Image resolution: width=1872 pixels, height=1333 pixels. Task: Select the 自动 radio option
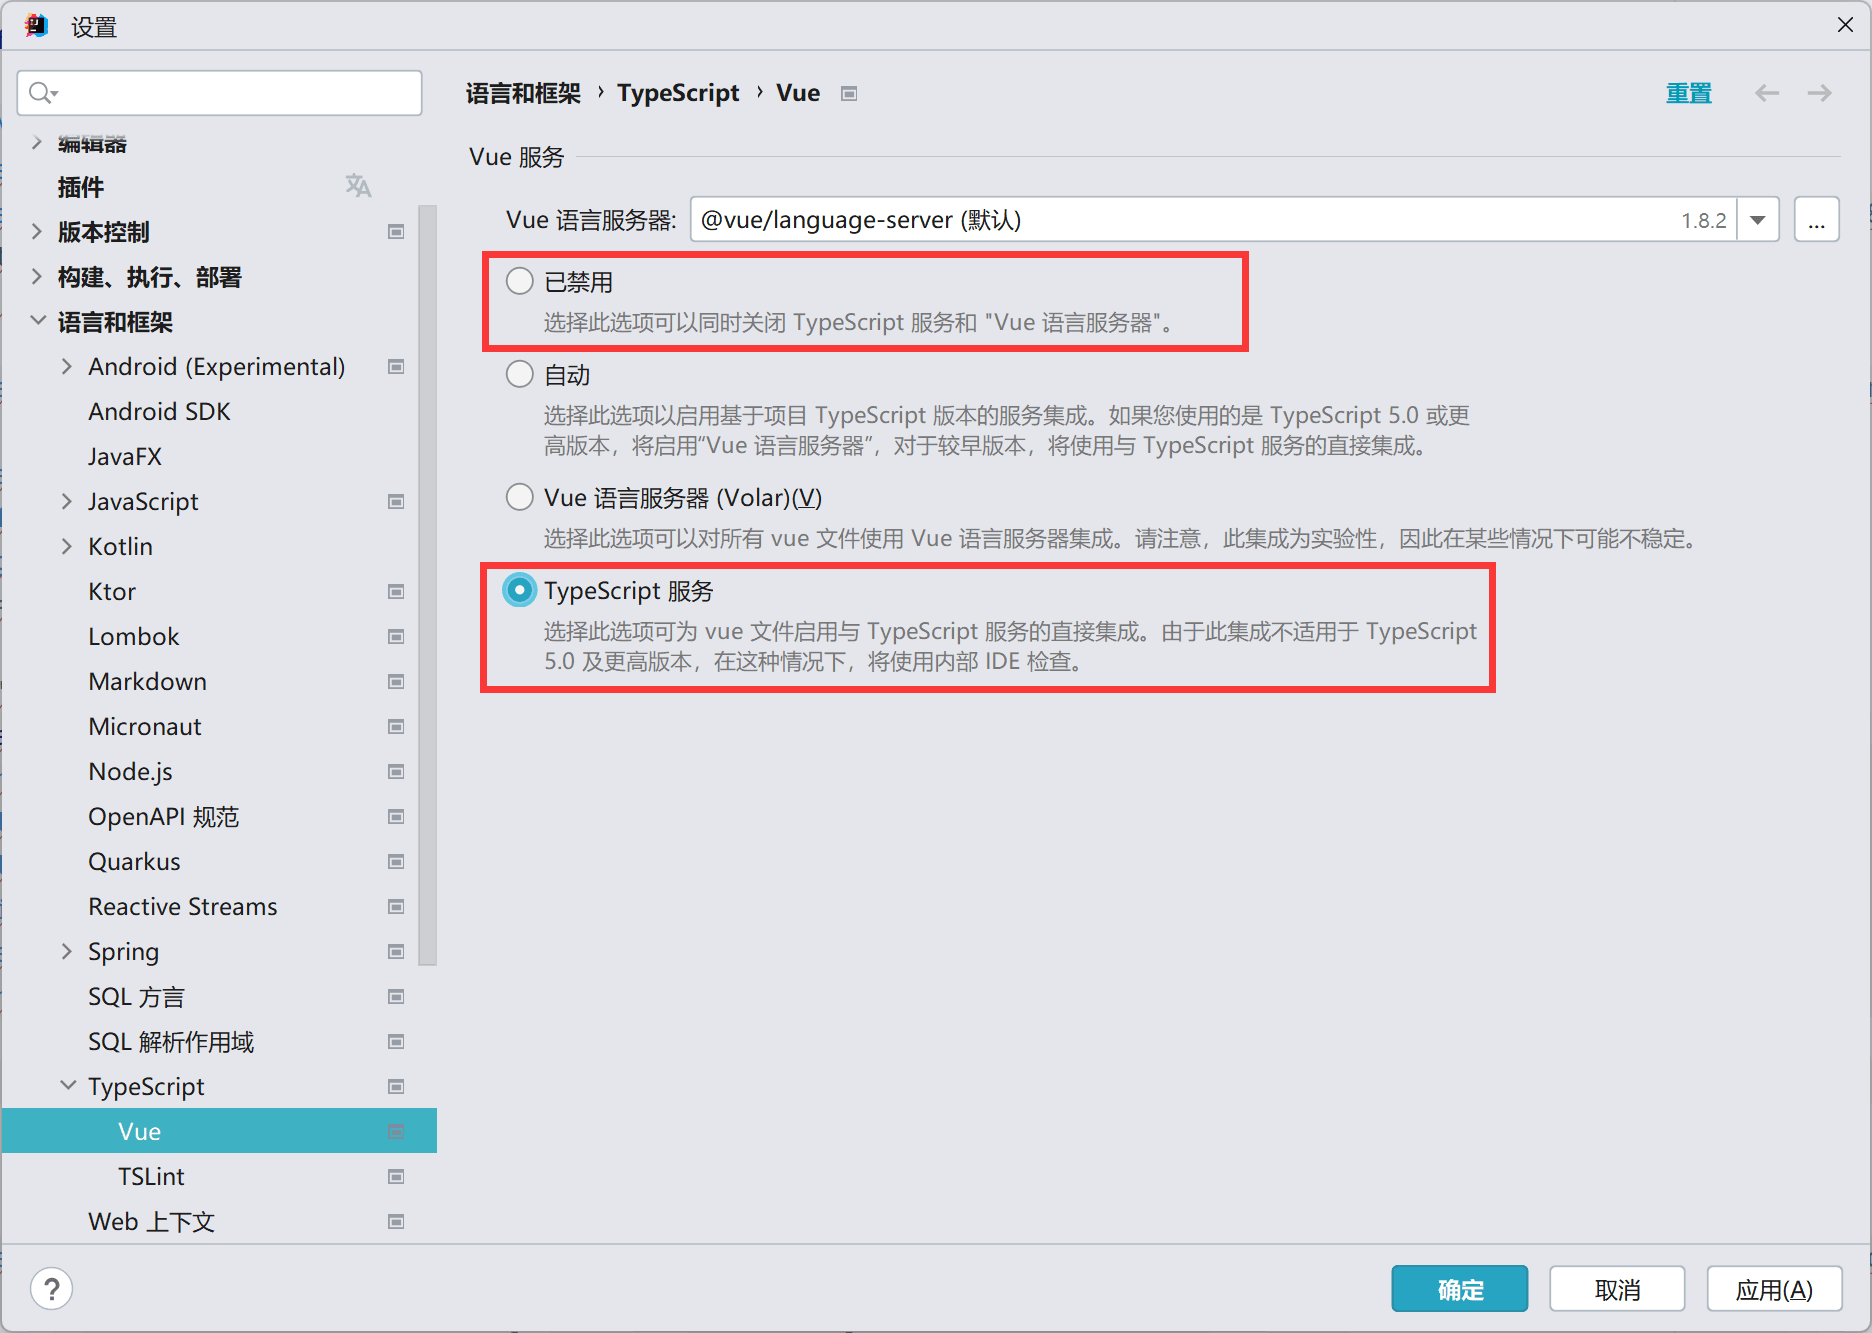(519, 374)
